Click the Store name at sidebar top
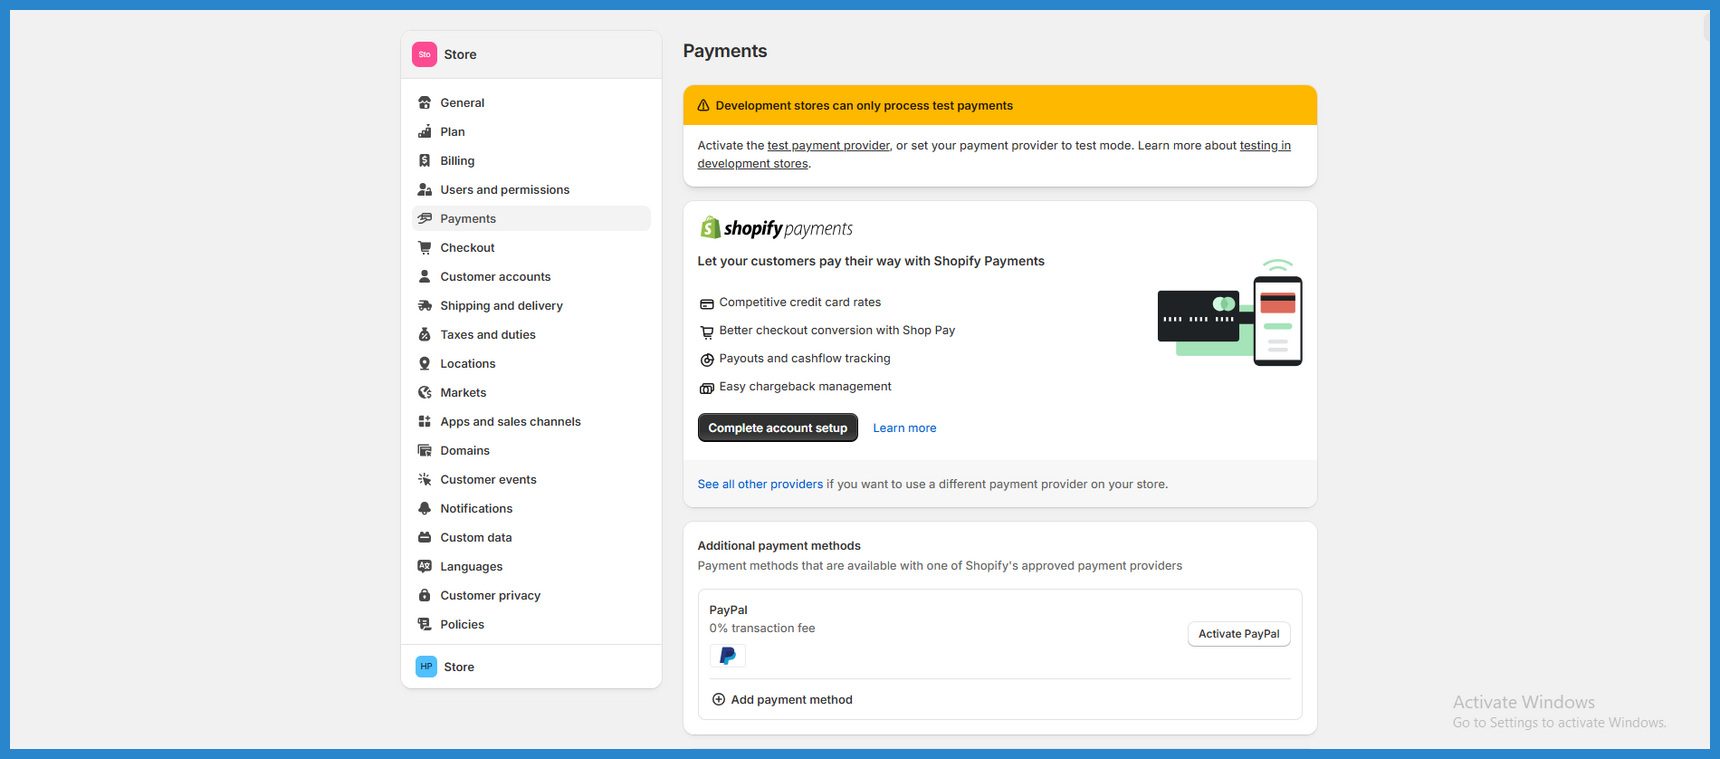The image size is (1720, 759). click(x=460, y=55)
